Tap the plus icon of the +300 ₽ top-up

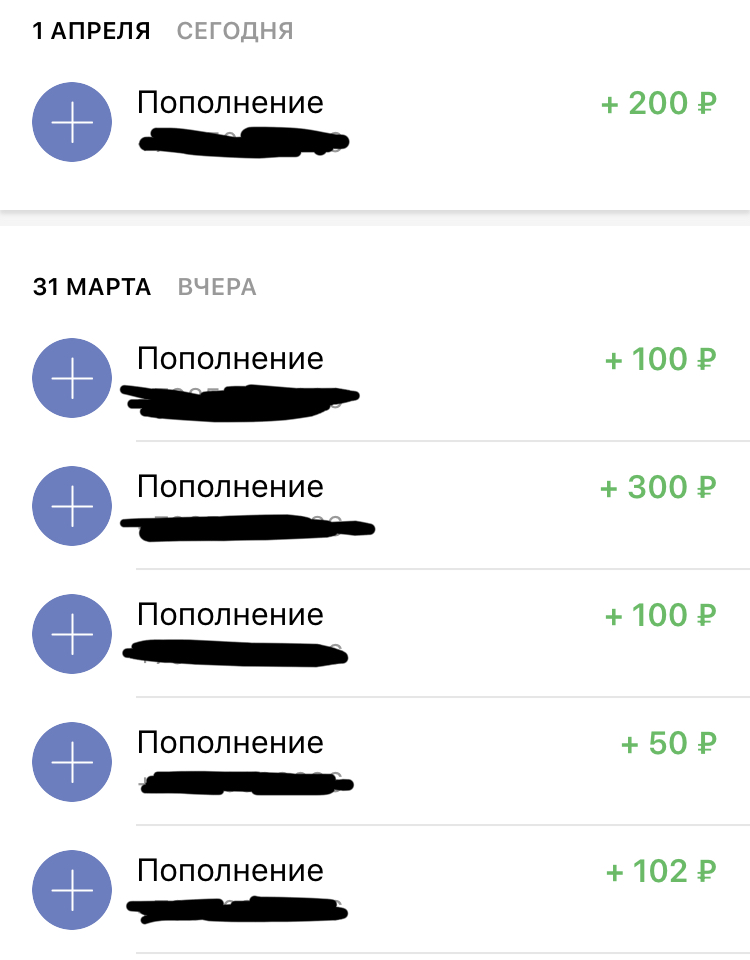pos(72,507)
